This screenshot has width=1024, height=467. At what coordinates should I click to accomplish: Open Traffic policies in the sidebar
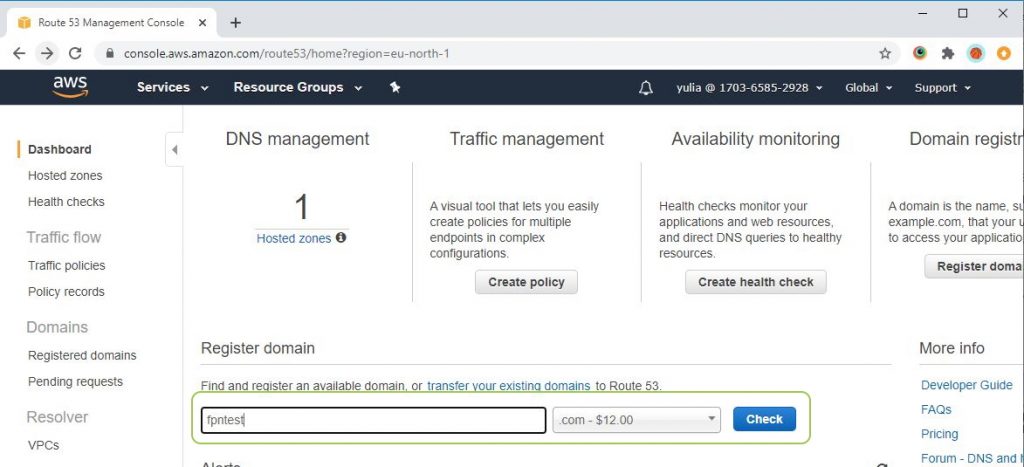67,266
